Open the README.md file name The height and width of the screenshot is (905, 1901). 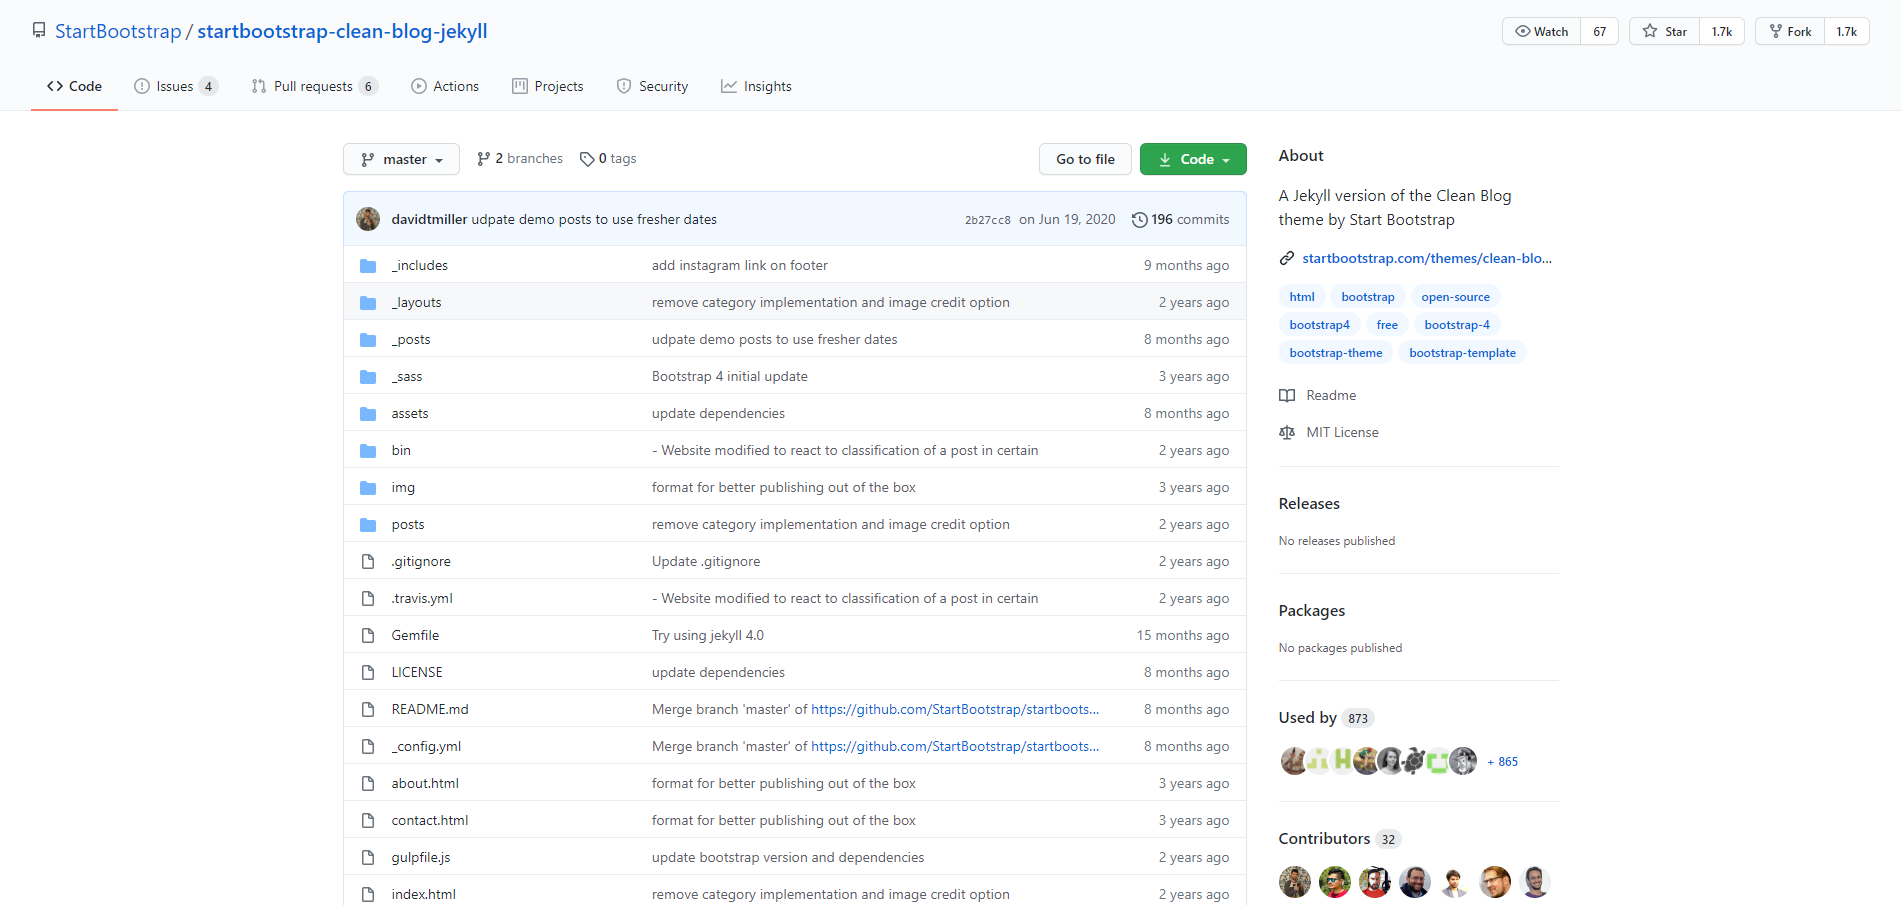(x=430, y=709)
